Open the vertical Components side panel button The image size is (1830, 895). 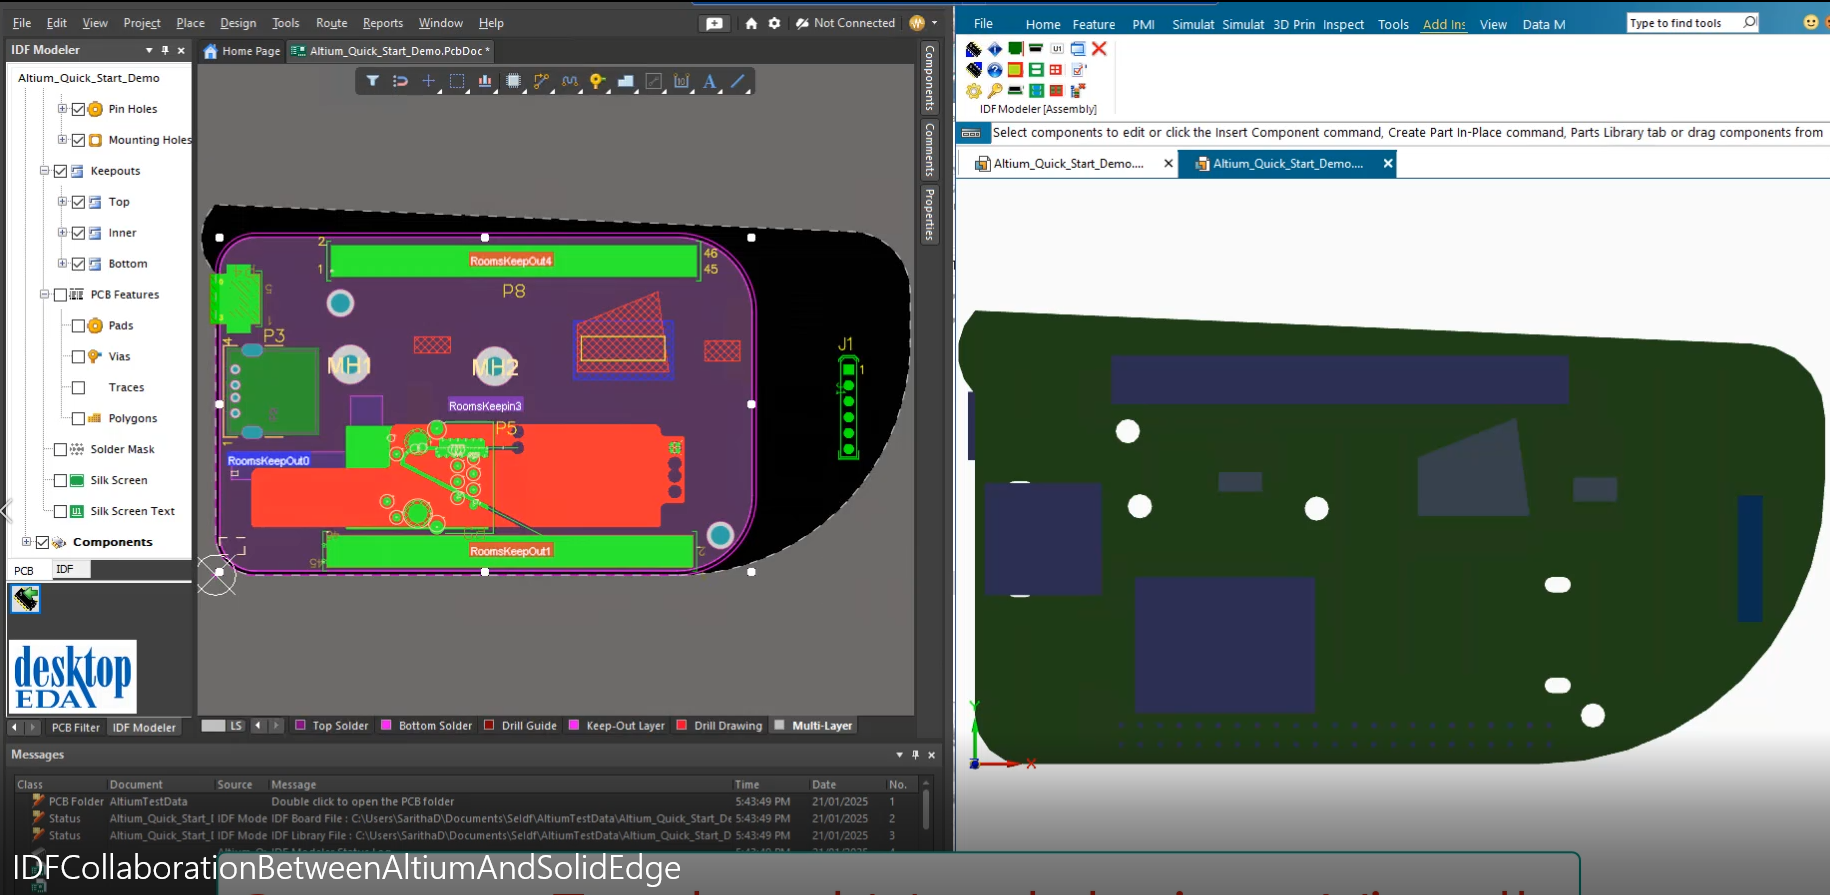tap(929, 78)
